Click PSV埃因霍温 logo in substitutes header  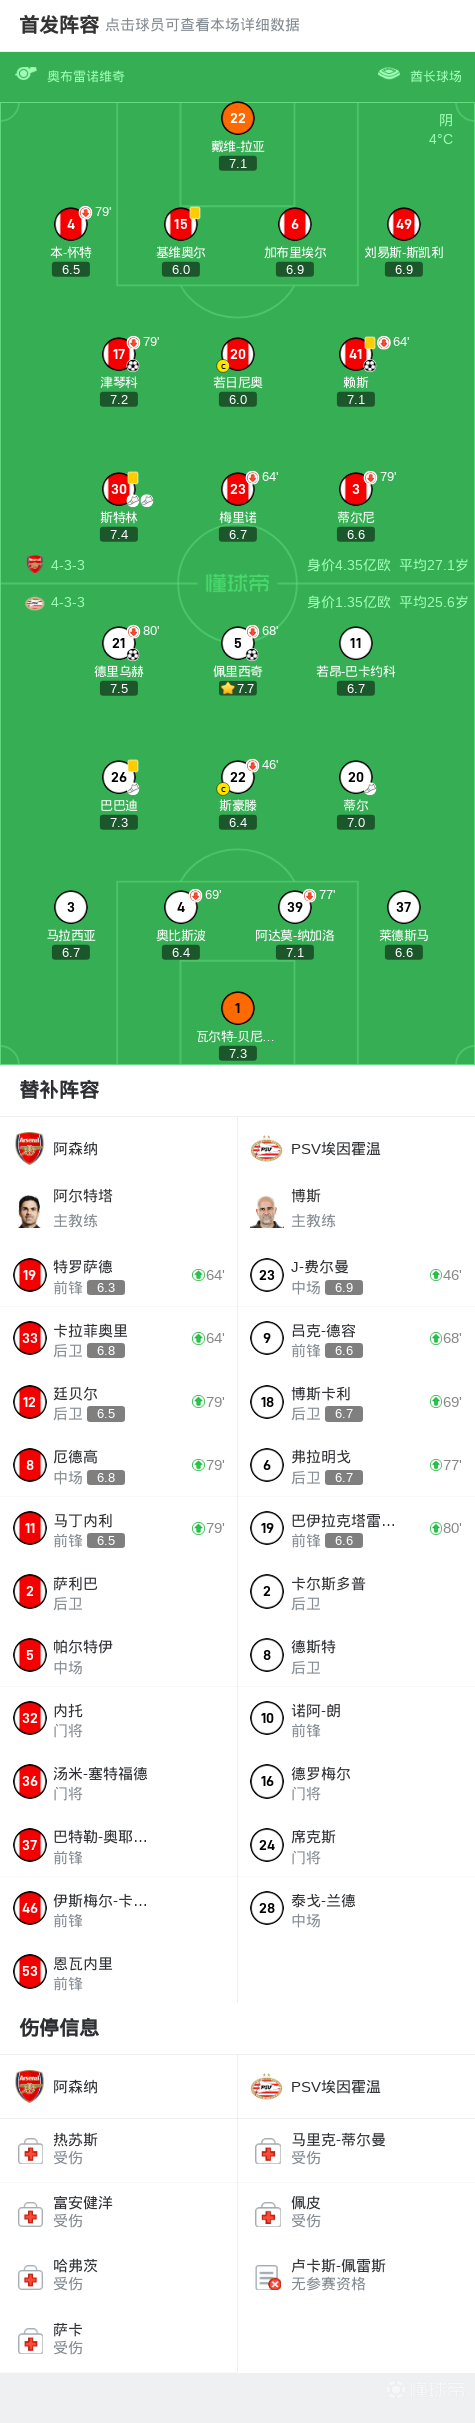[x=266, y=1149]
